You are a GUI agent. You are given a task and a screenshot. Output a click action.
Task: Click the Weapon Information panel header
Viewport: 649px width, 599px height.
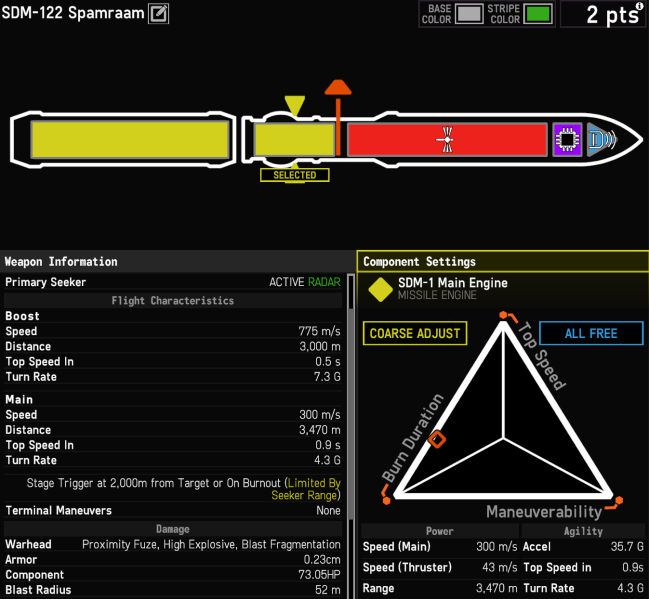[177, 262]
